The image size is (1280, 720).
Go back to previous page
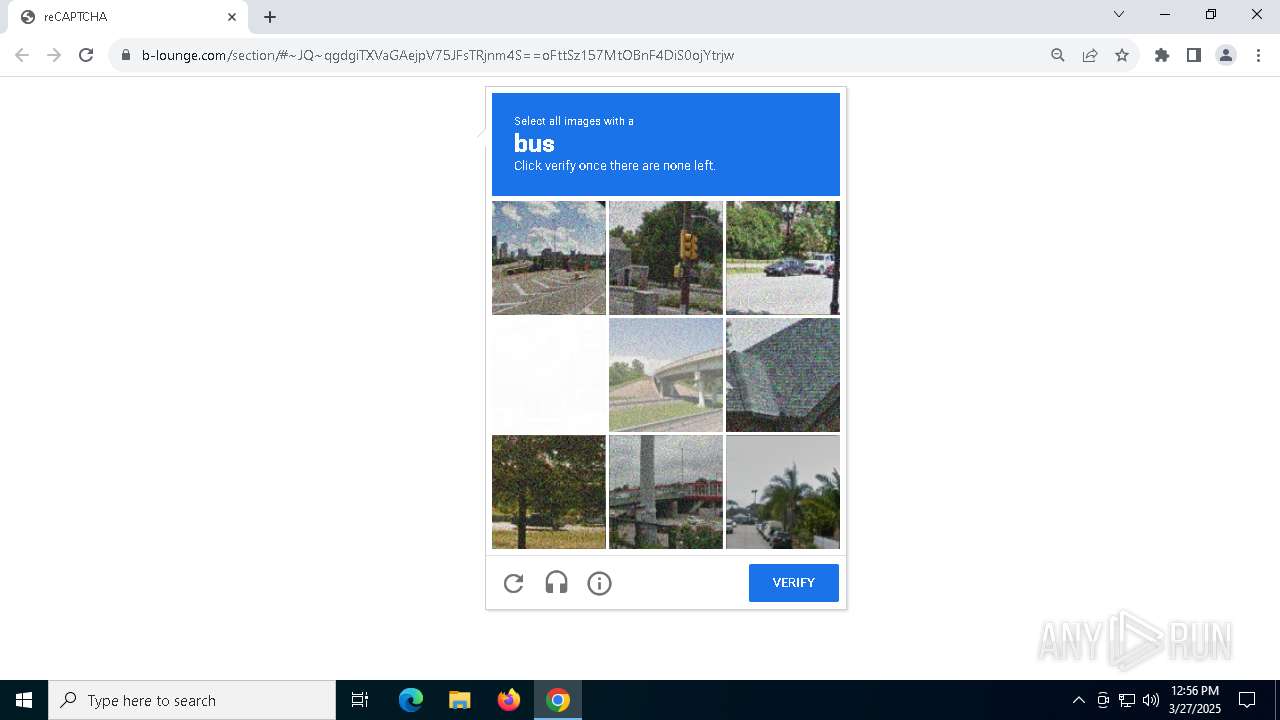pyautogui.click(x=22, y=55)
